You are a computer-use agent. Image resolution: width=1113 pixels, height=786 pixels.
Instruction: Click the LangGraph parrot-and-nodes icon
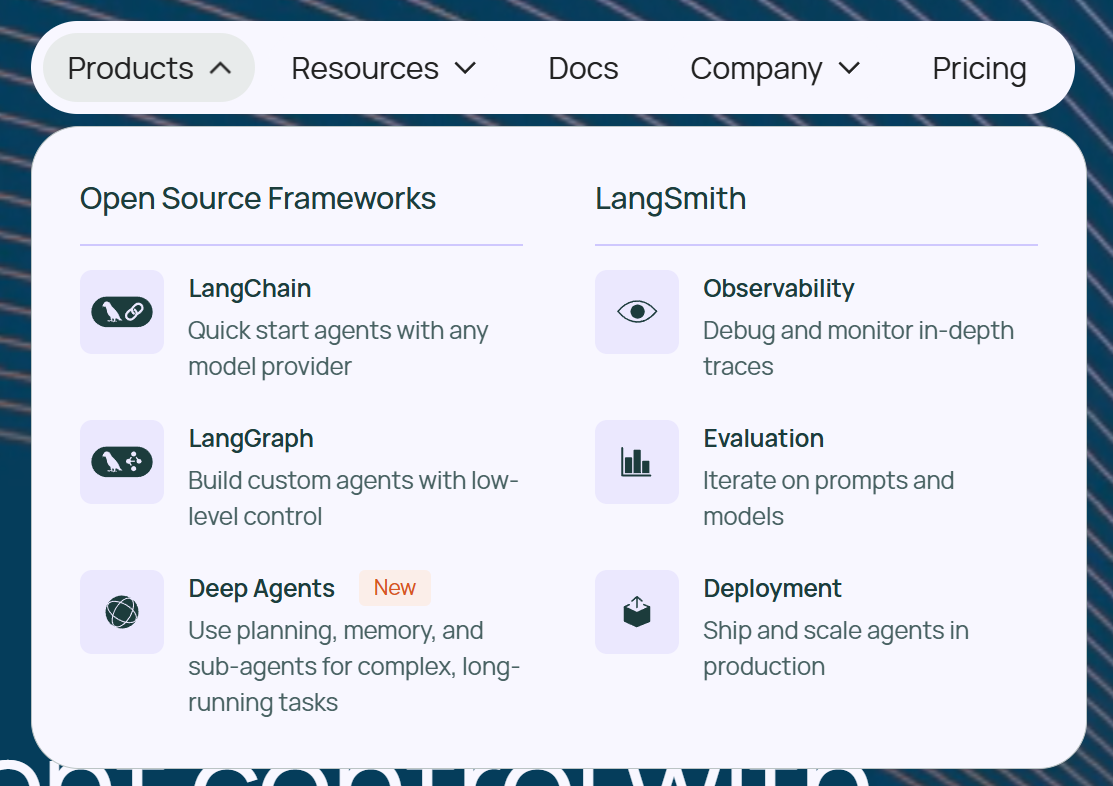[121, 462]
